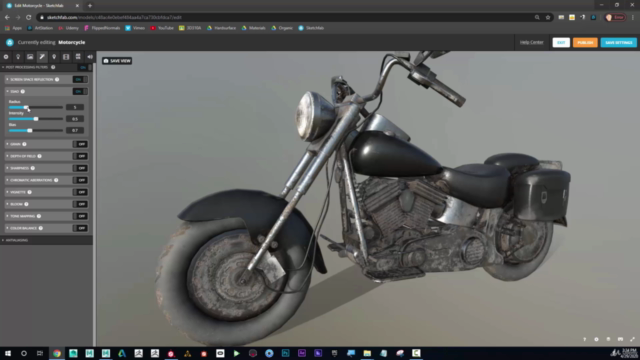
Task: Open the Sketchfab bookmark
Action: [x=311, y=28]
